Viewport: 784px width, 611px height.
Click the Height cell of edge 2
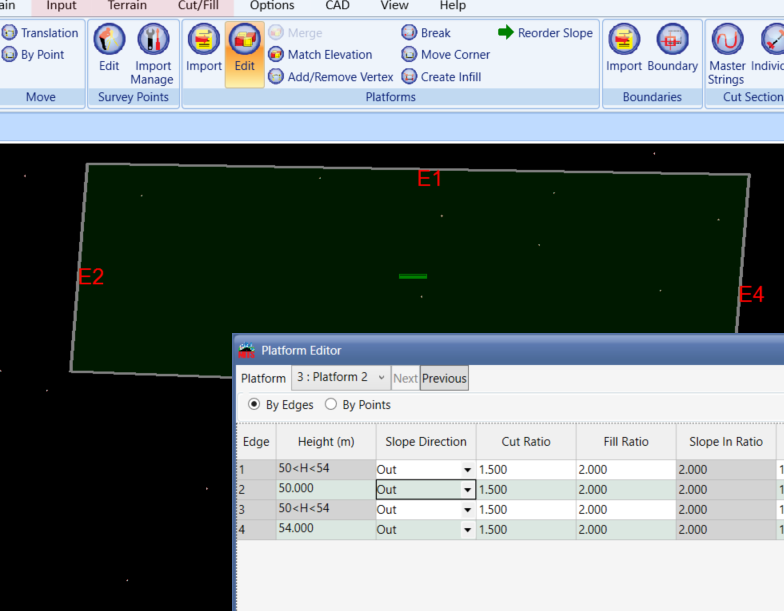click(x=326, y=489)
